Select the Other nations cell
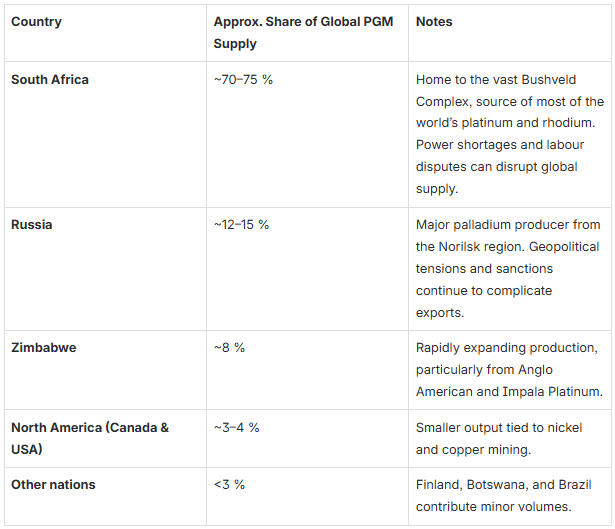The image size is (615, 529). pos(53,485)
